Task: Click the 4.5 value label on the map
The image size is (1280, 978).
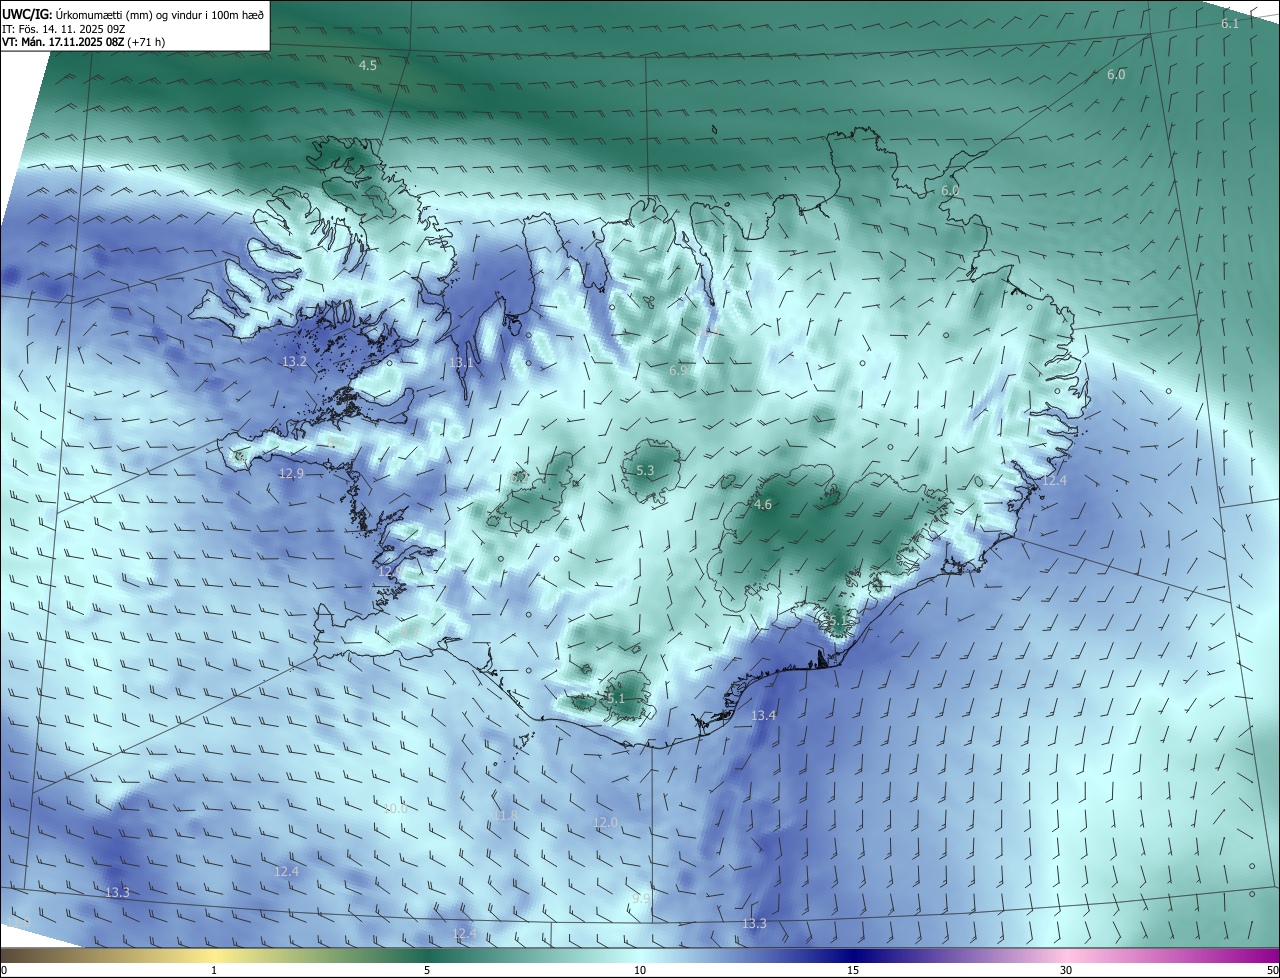Action: pos(368,65)
